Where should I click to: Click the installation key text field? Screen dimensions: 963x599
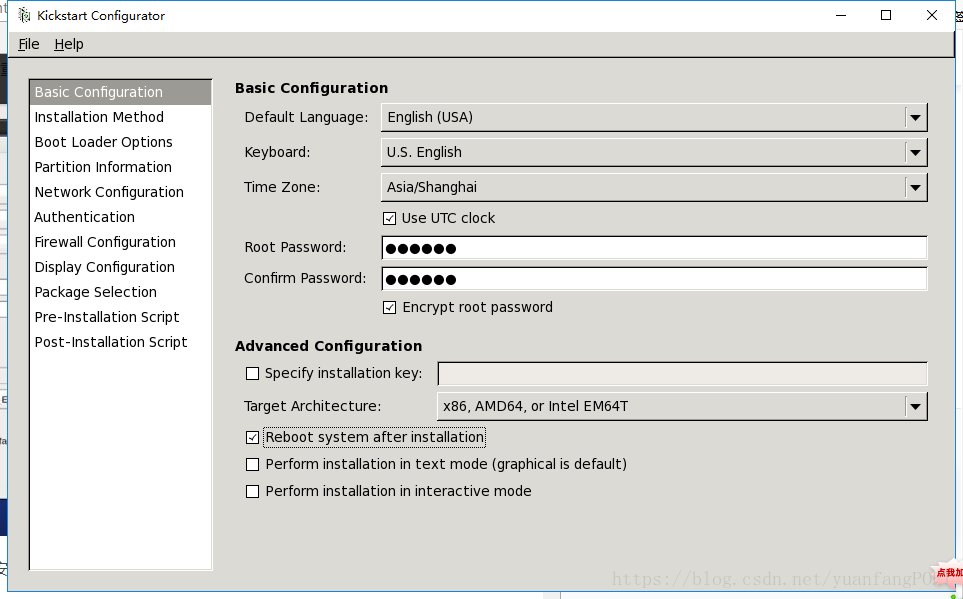click(x=682, y=374)
